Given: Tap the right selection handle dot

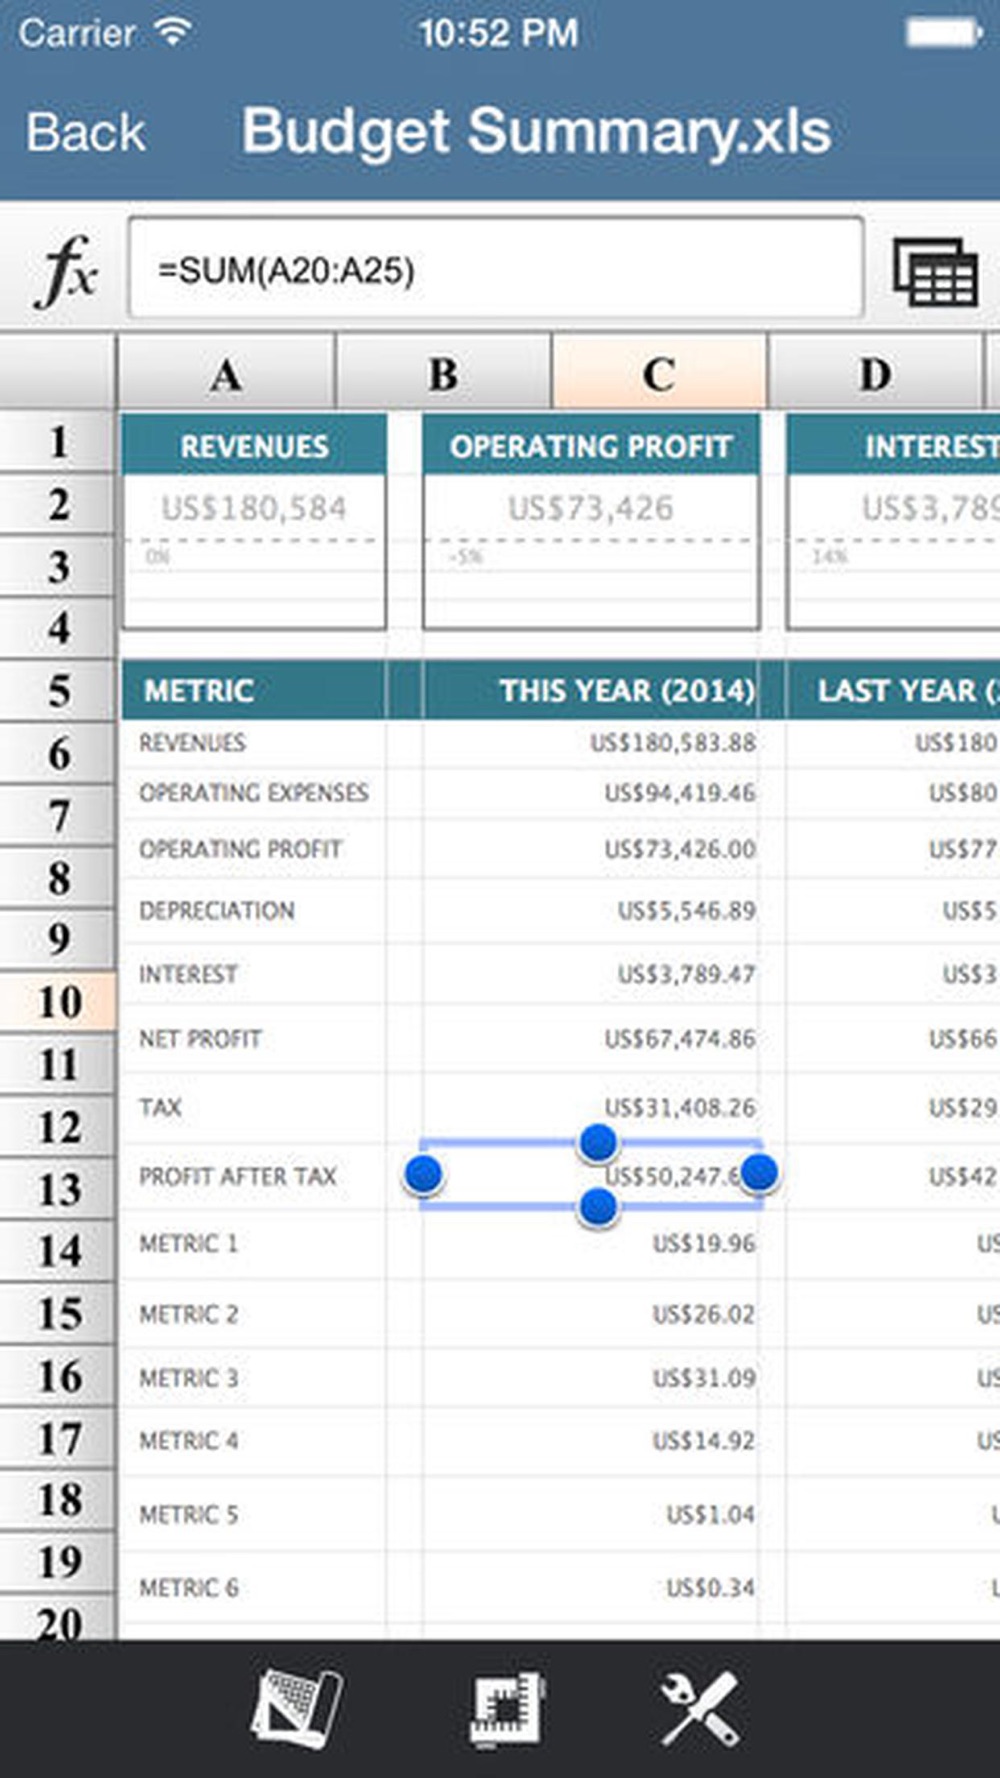Looking at the screenshot, I should pyautogui.click(x=759, y=1172).
